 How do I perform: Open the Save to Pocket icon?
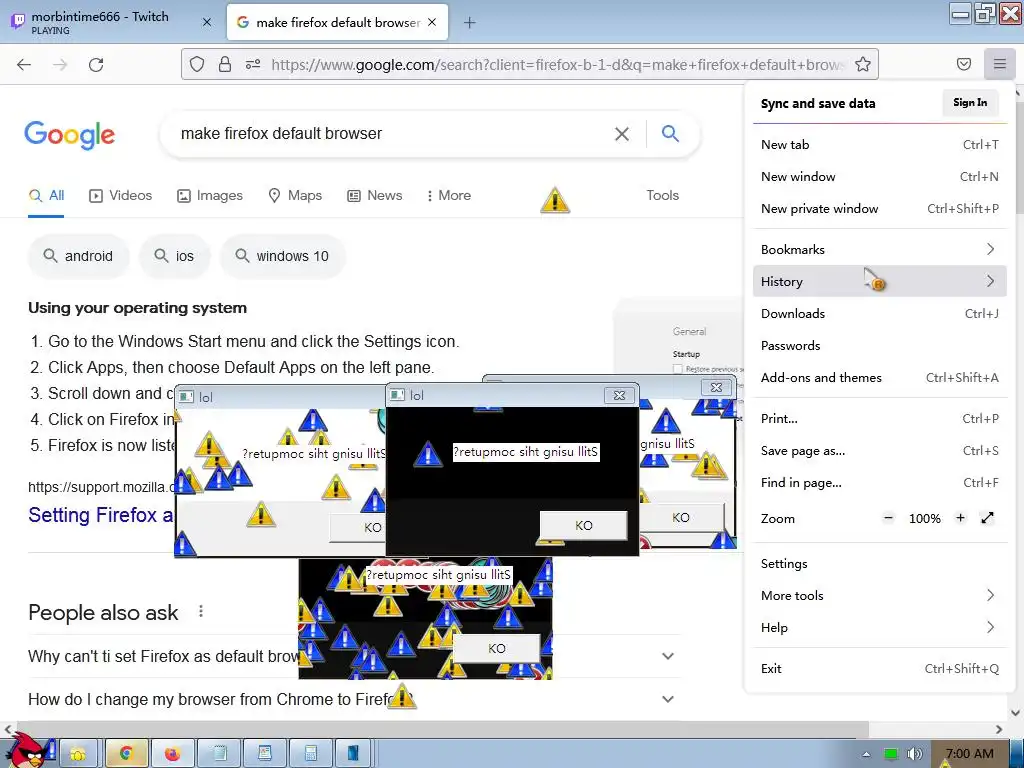[964, 64]
